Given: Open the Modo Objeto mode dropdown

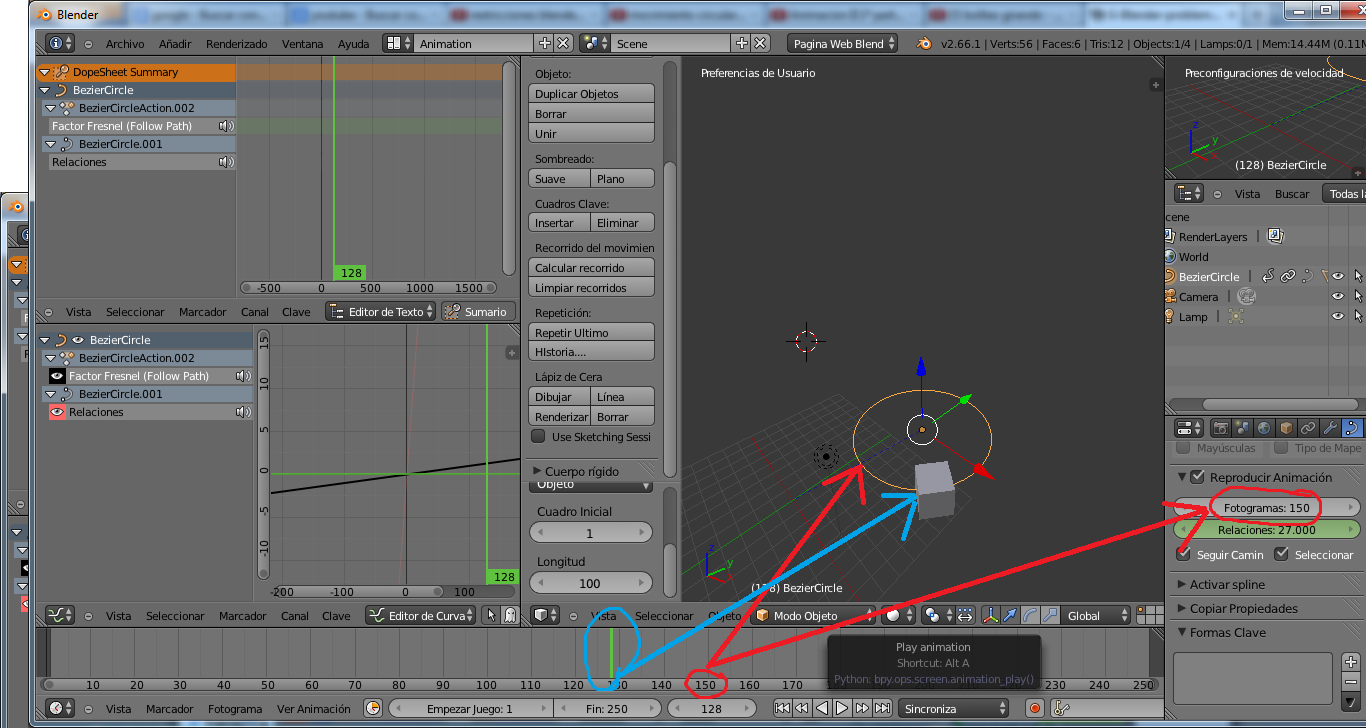Looking at the screenshot, I should 812,616.
